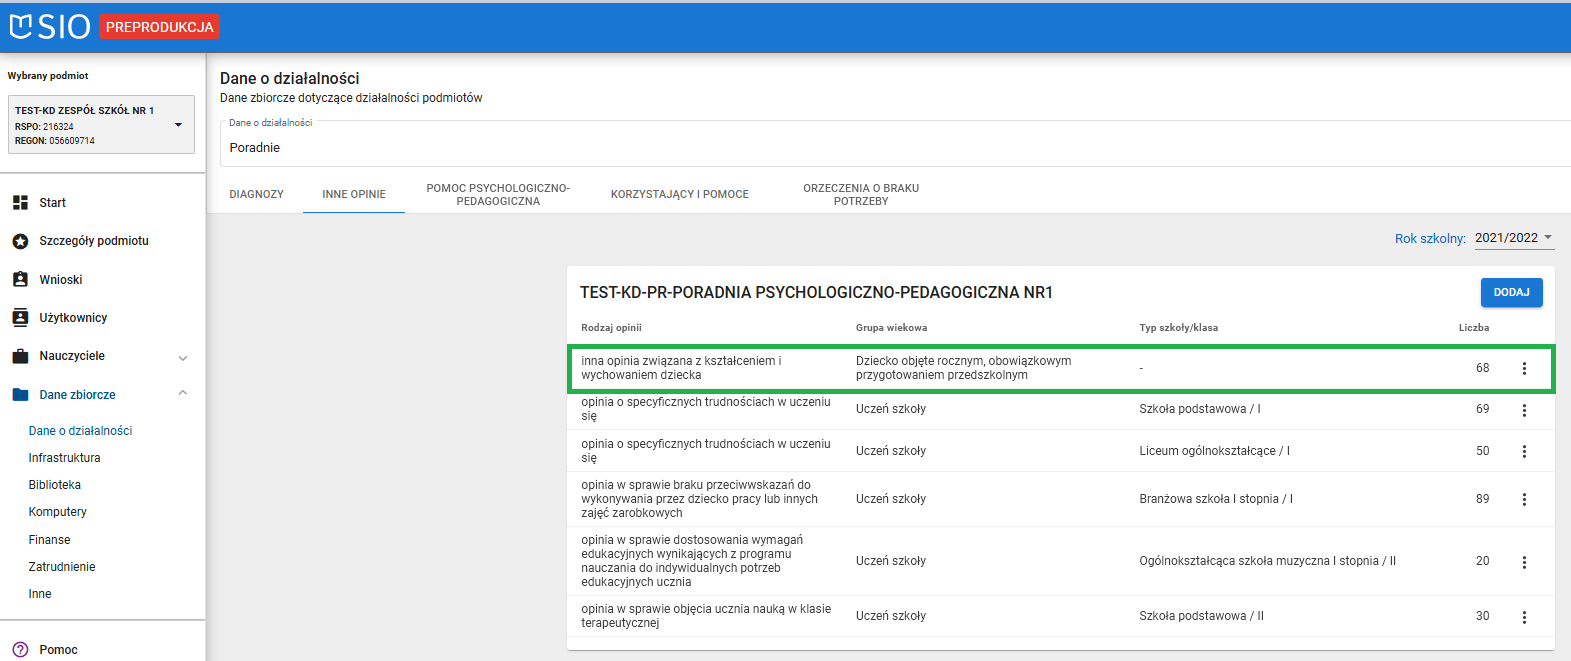Go to Wnioski in the sidebar
The image size is (1571, 661).
pyautogui.click(x=61, y=280)
